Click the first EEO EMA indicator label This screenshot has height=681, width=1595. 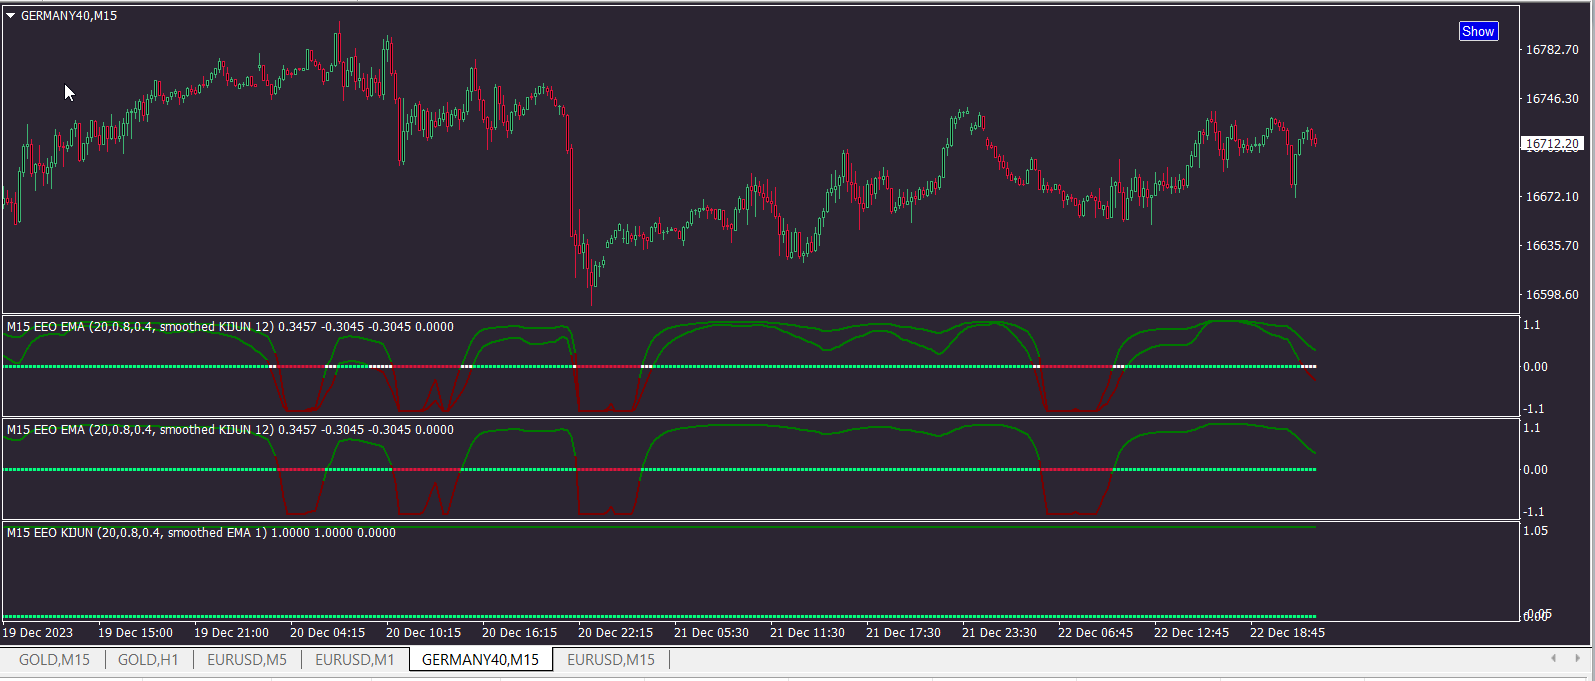click(x=230, y=326)
